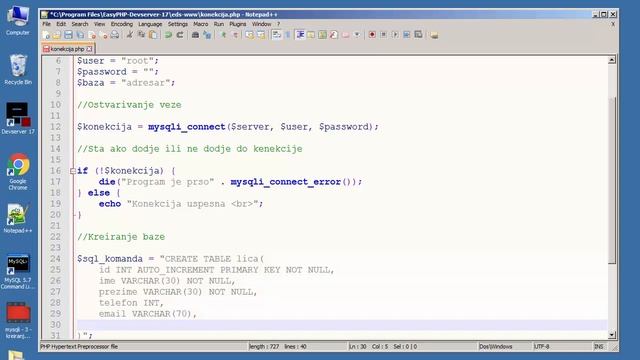Image resolution: width=640 pixels, height=360 pixels.
Task: Click the Open file toolbar icon
Action: click(57, 35)
